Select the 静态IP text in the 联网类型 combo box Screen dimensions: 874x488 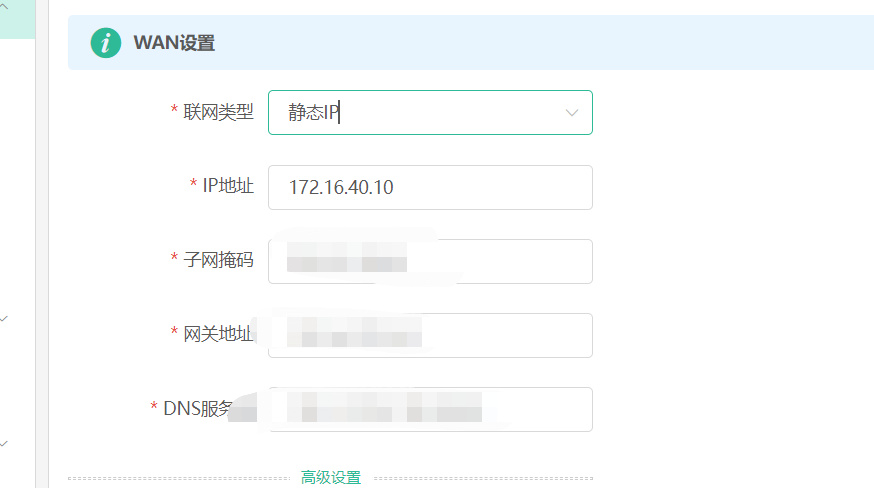(x=314, y=113)
